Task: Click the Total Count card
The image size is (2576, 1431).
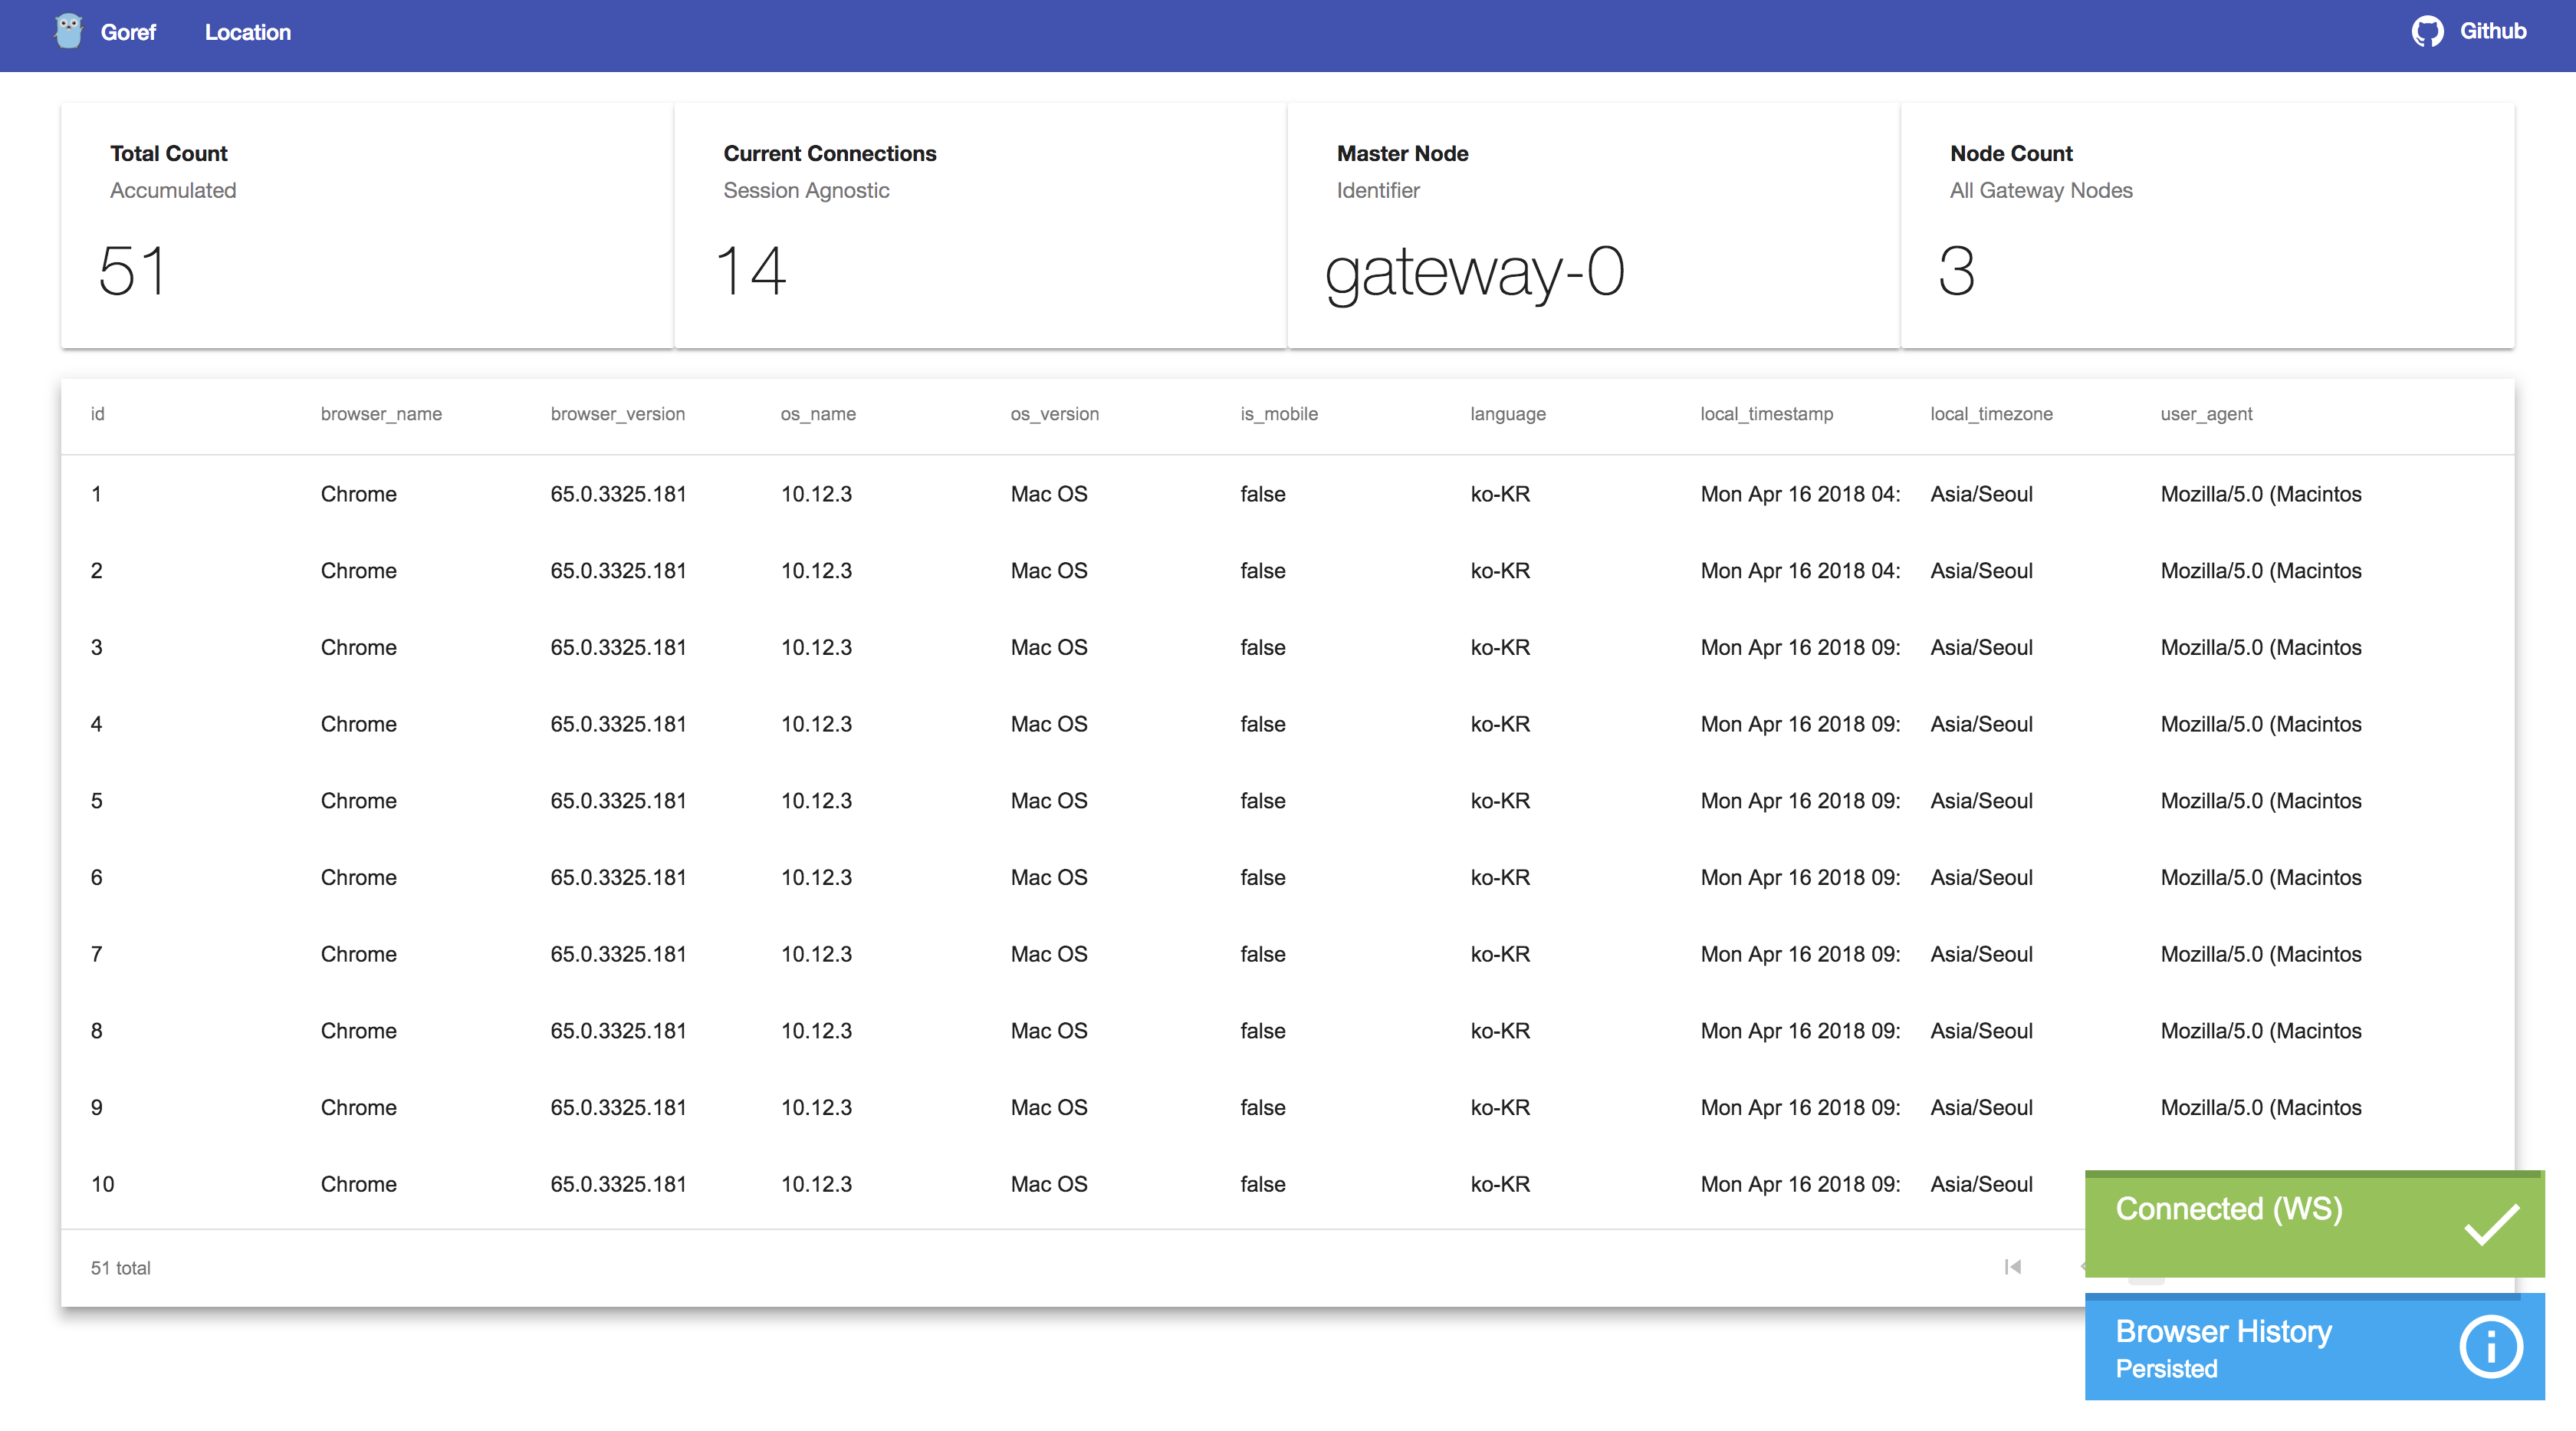Action: [366, 226]
